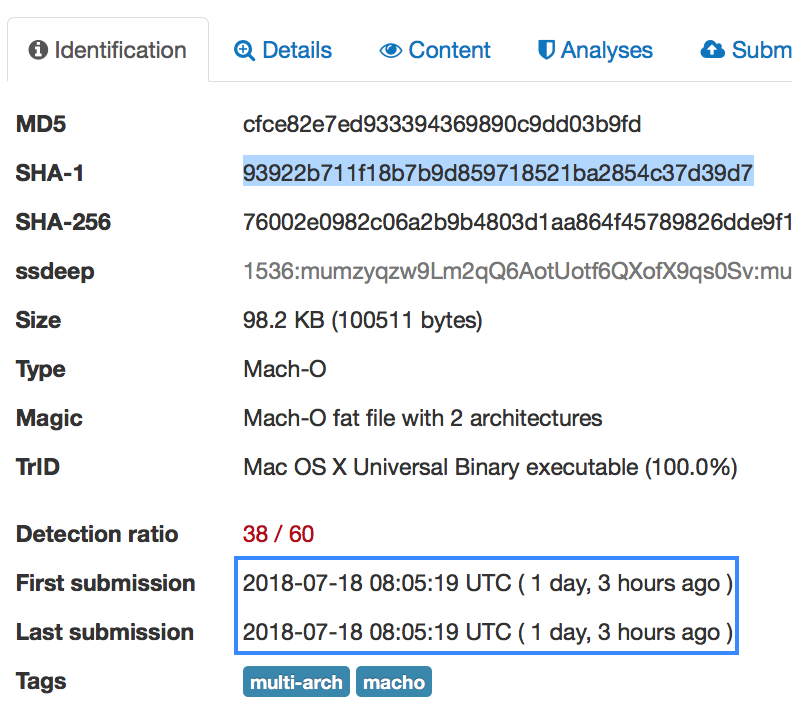This screenshot has height=718, width=792.
Task: Click the magnifier icon on Details tab
Action: point(244,50)
